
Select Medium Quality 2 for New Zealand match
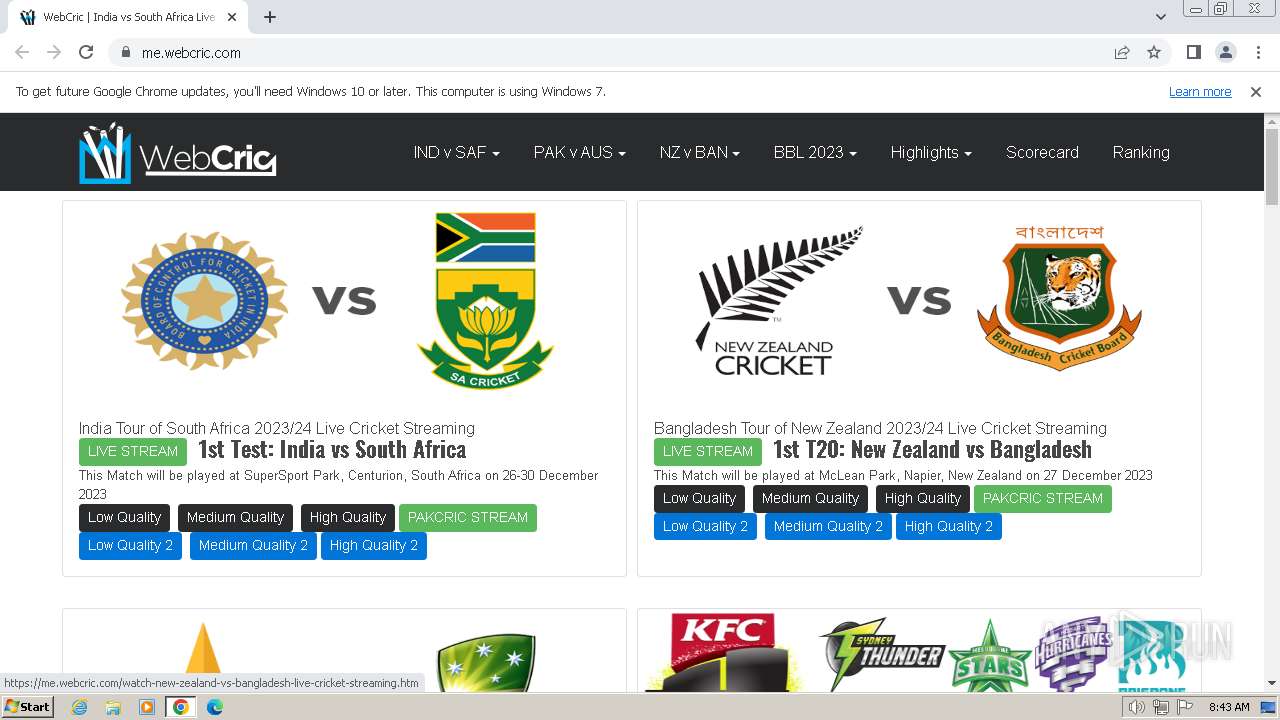point(828,527)
